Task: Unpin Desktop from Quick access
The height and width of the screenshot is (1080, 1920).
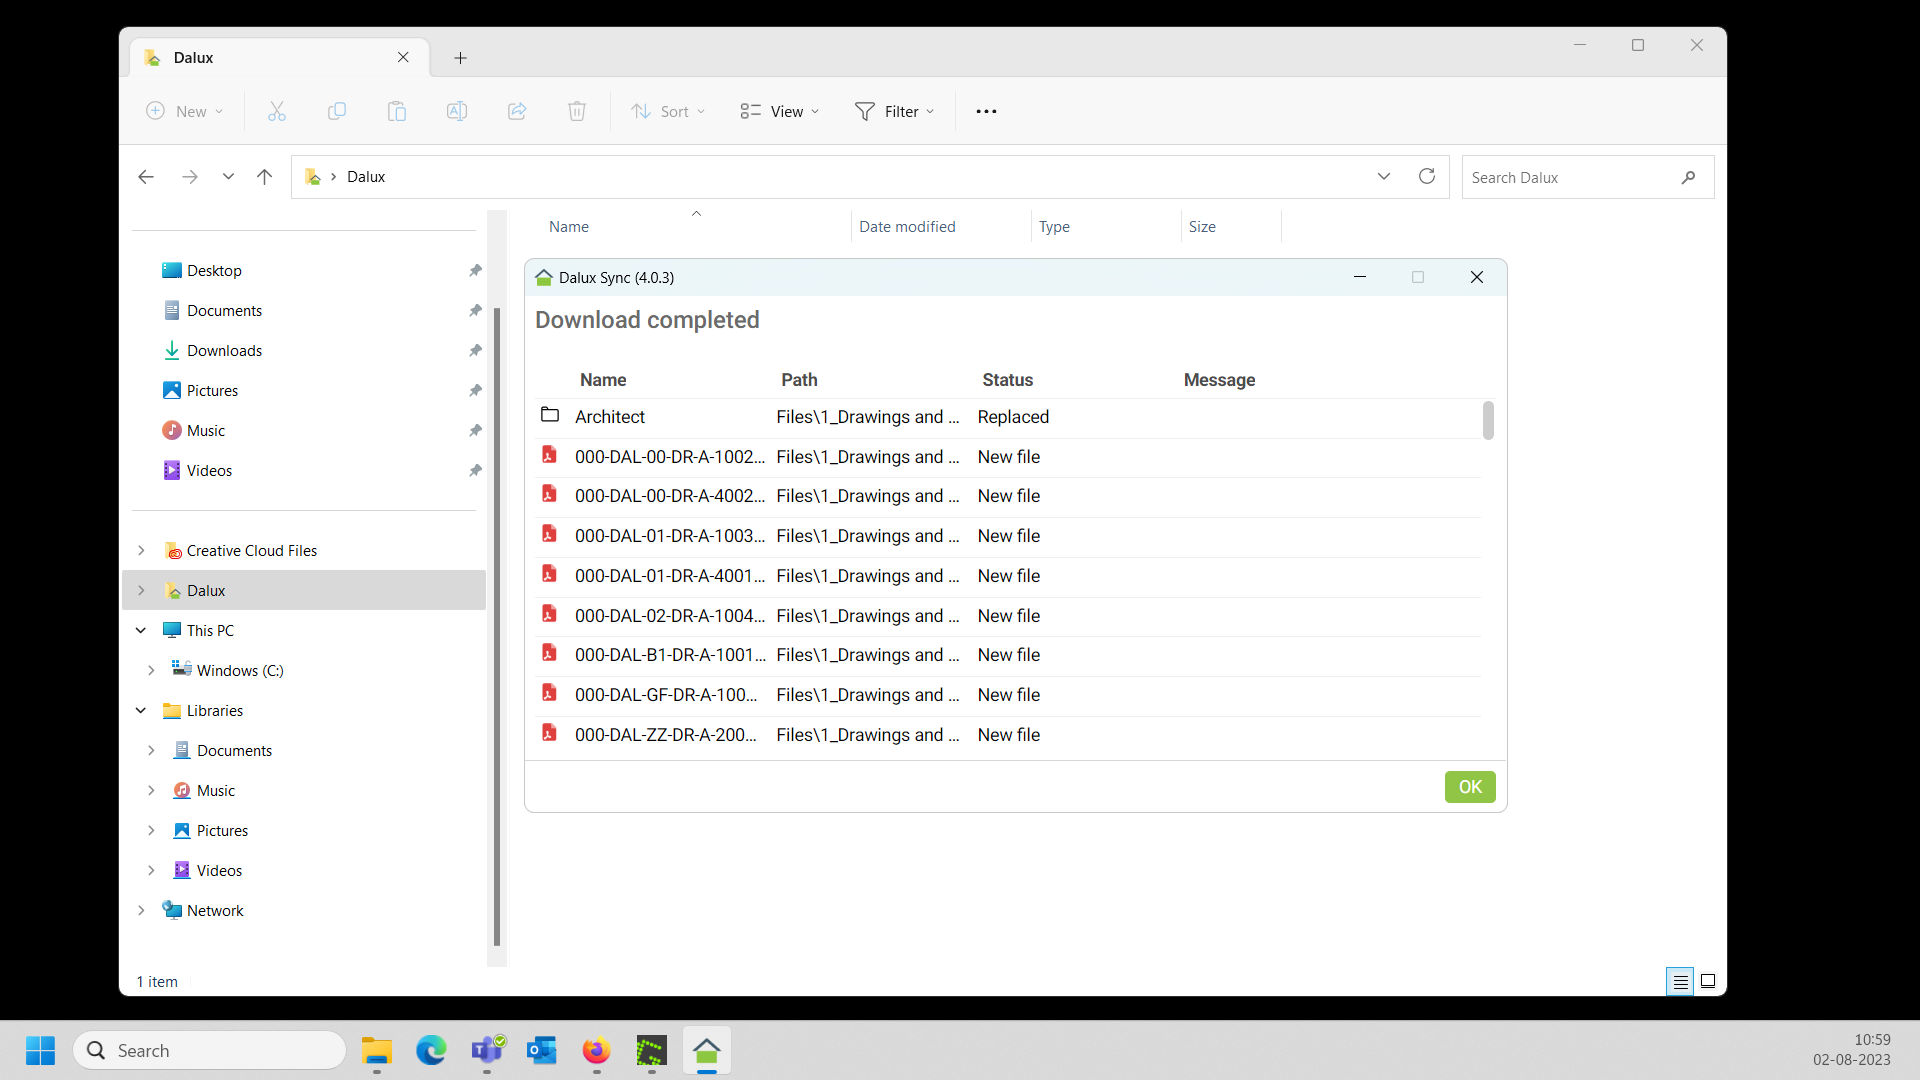Action: coord(475,270)
